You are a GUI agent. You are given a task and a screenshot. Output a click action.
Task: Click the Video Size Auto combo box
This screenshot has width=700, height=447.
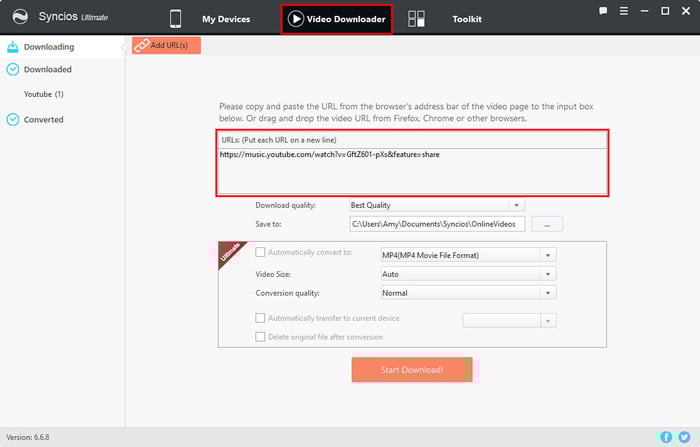pyautogui.click(x=468, y=274)
